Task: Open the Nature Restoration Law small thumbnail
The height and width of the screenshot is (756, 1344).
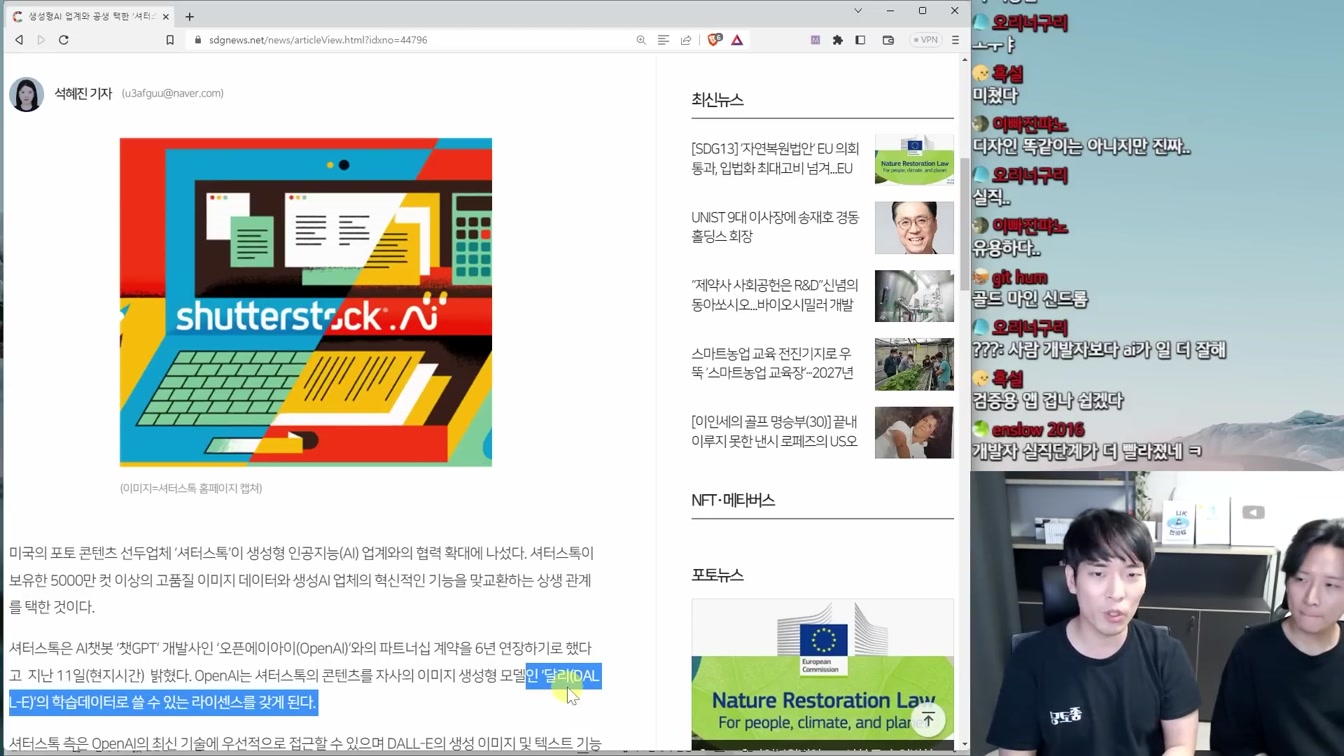Action: click(x=914, y=159)
